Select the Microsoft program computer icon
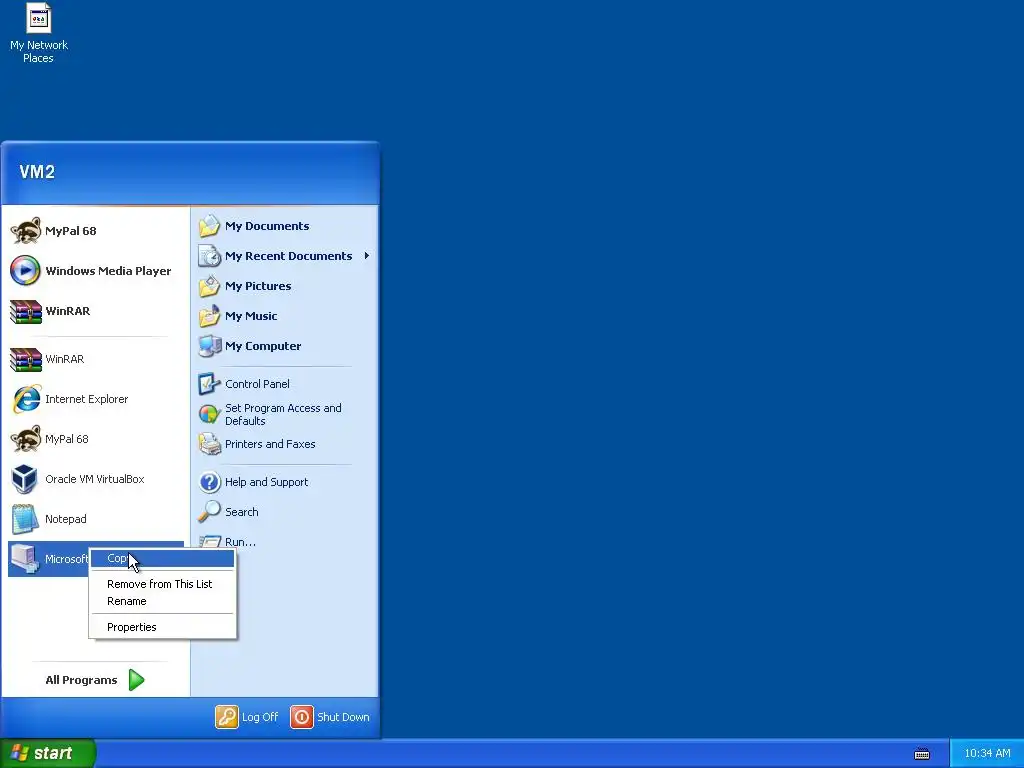This screenshot has height=768, width=1024. (x=25, y=559)
